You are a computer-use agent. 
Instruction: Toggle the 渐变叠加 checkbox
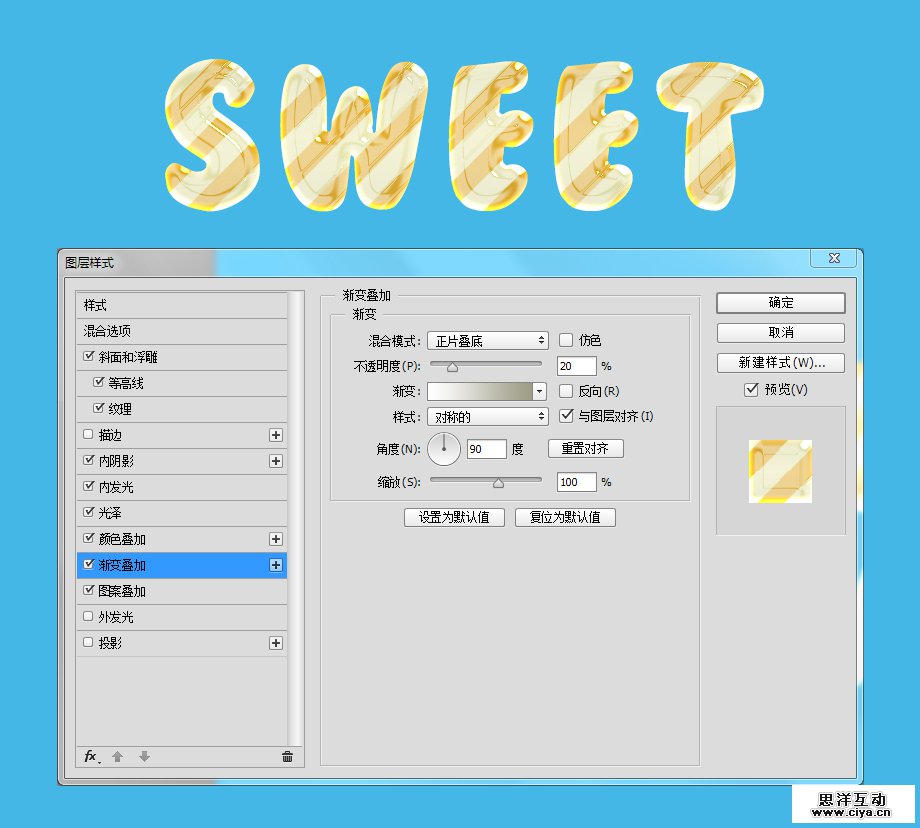click(89, 564)
